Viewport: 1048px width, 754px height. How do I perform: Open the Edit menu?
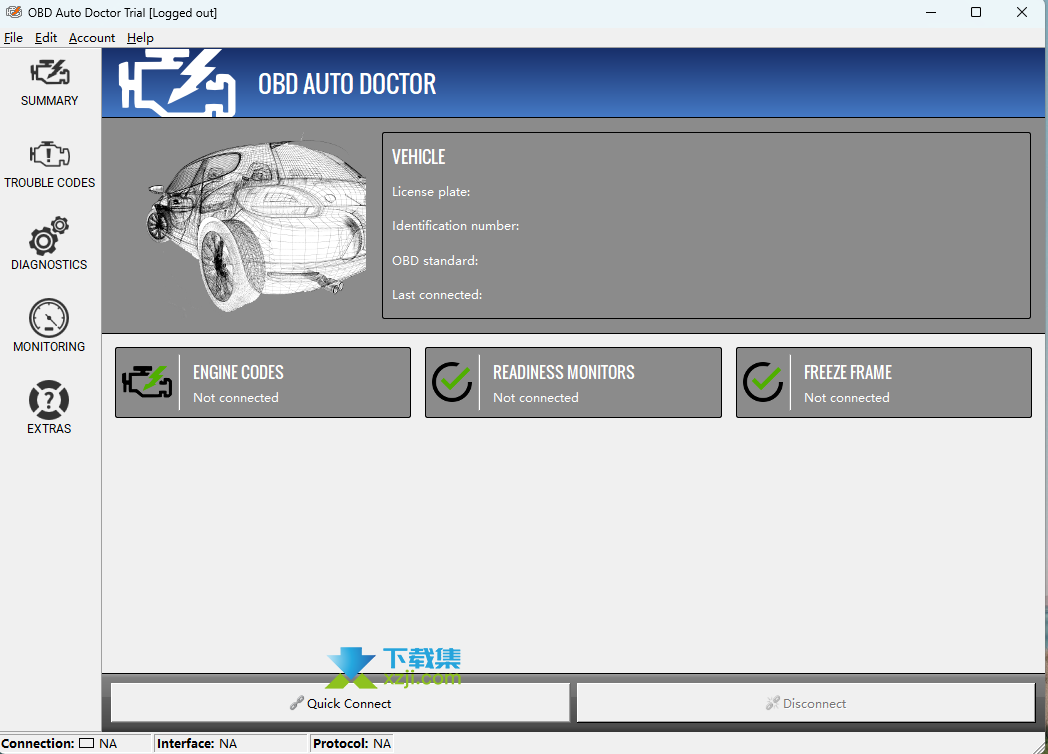pos(46,37)
